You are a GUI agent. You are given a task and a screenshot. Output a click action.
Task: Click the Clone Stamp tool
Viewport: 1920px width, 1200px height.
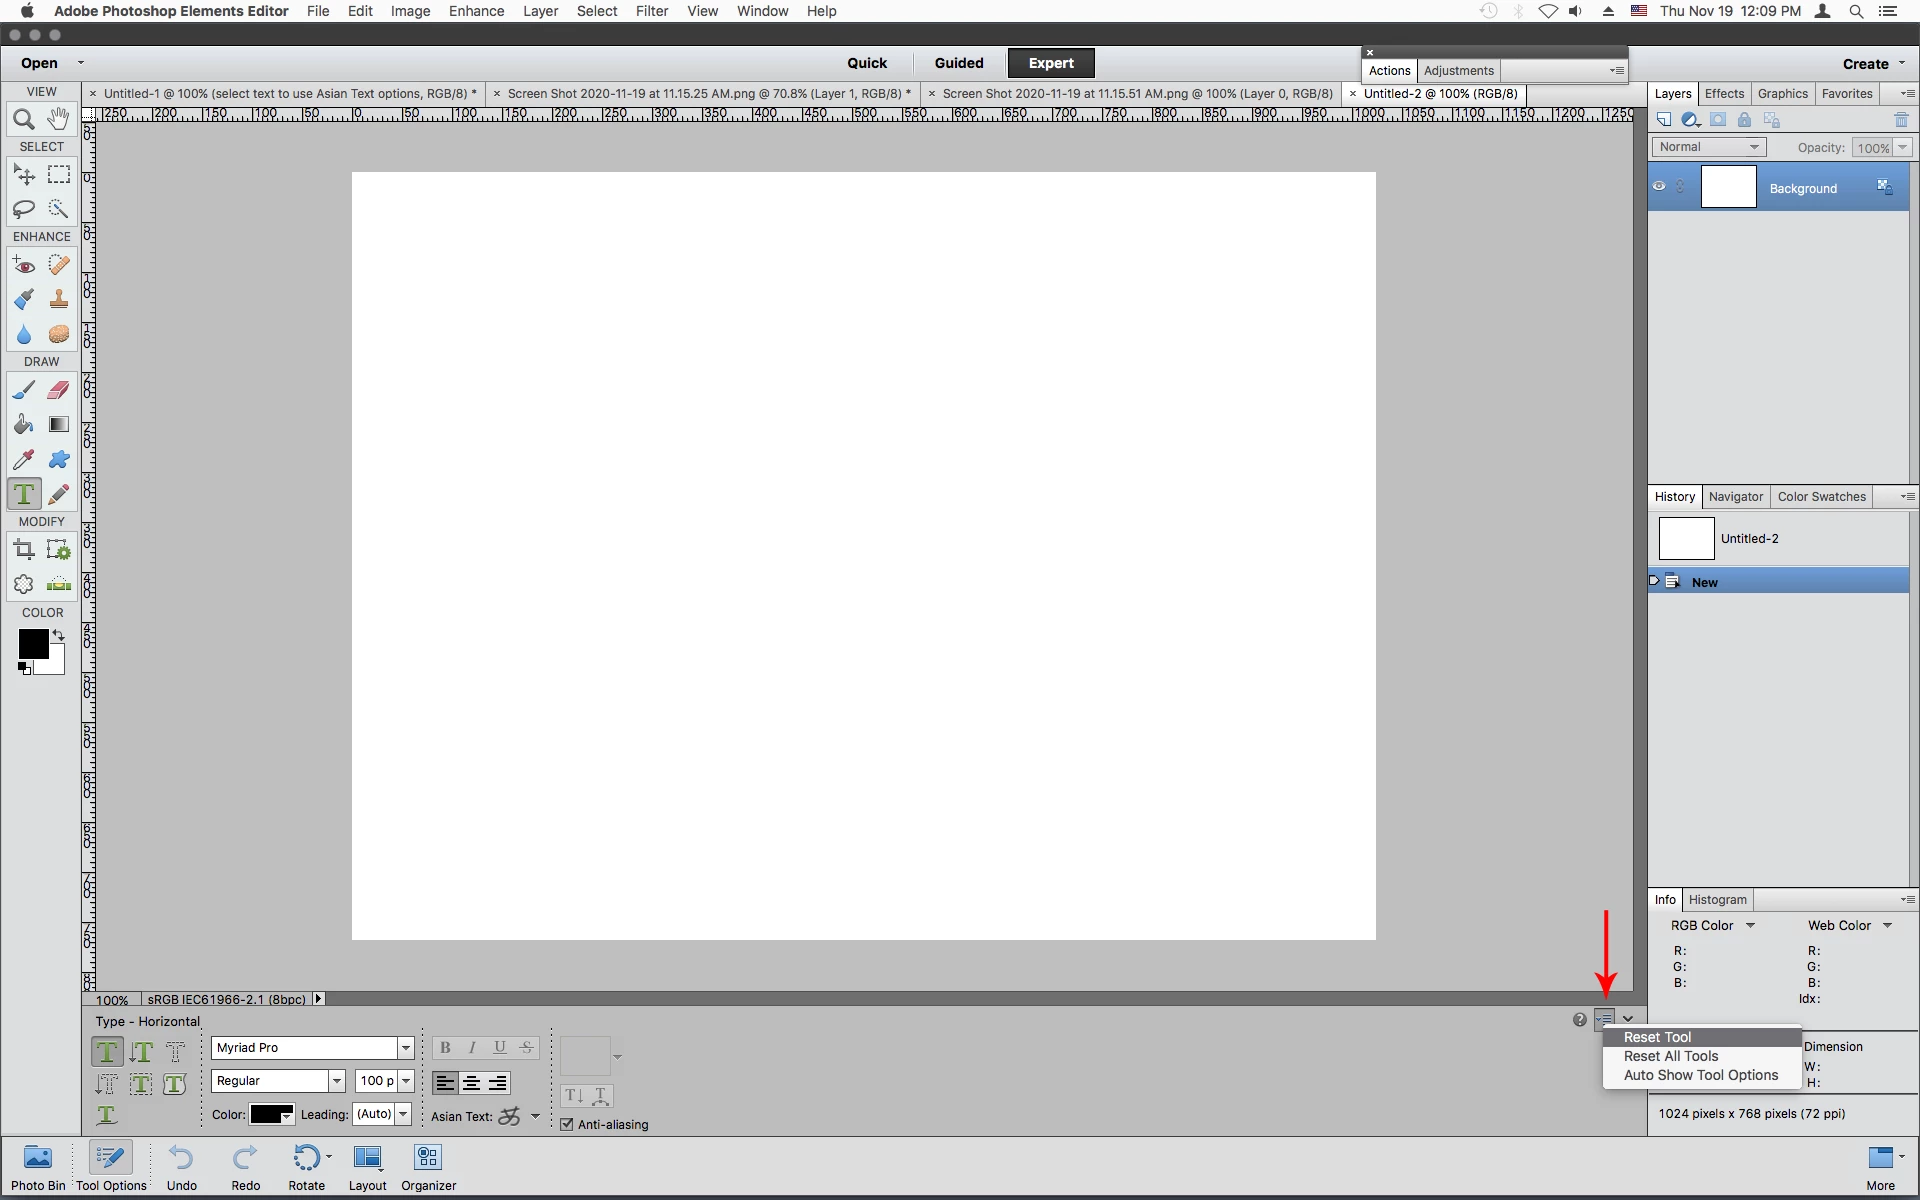59,299
